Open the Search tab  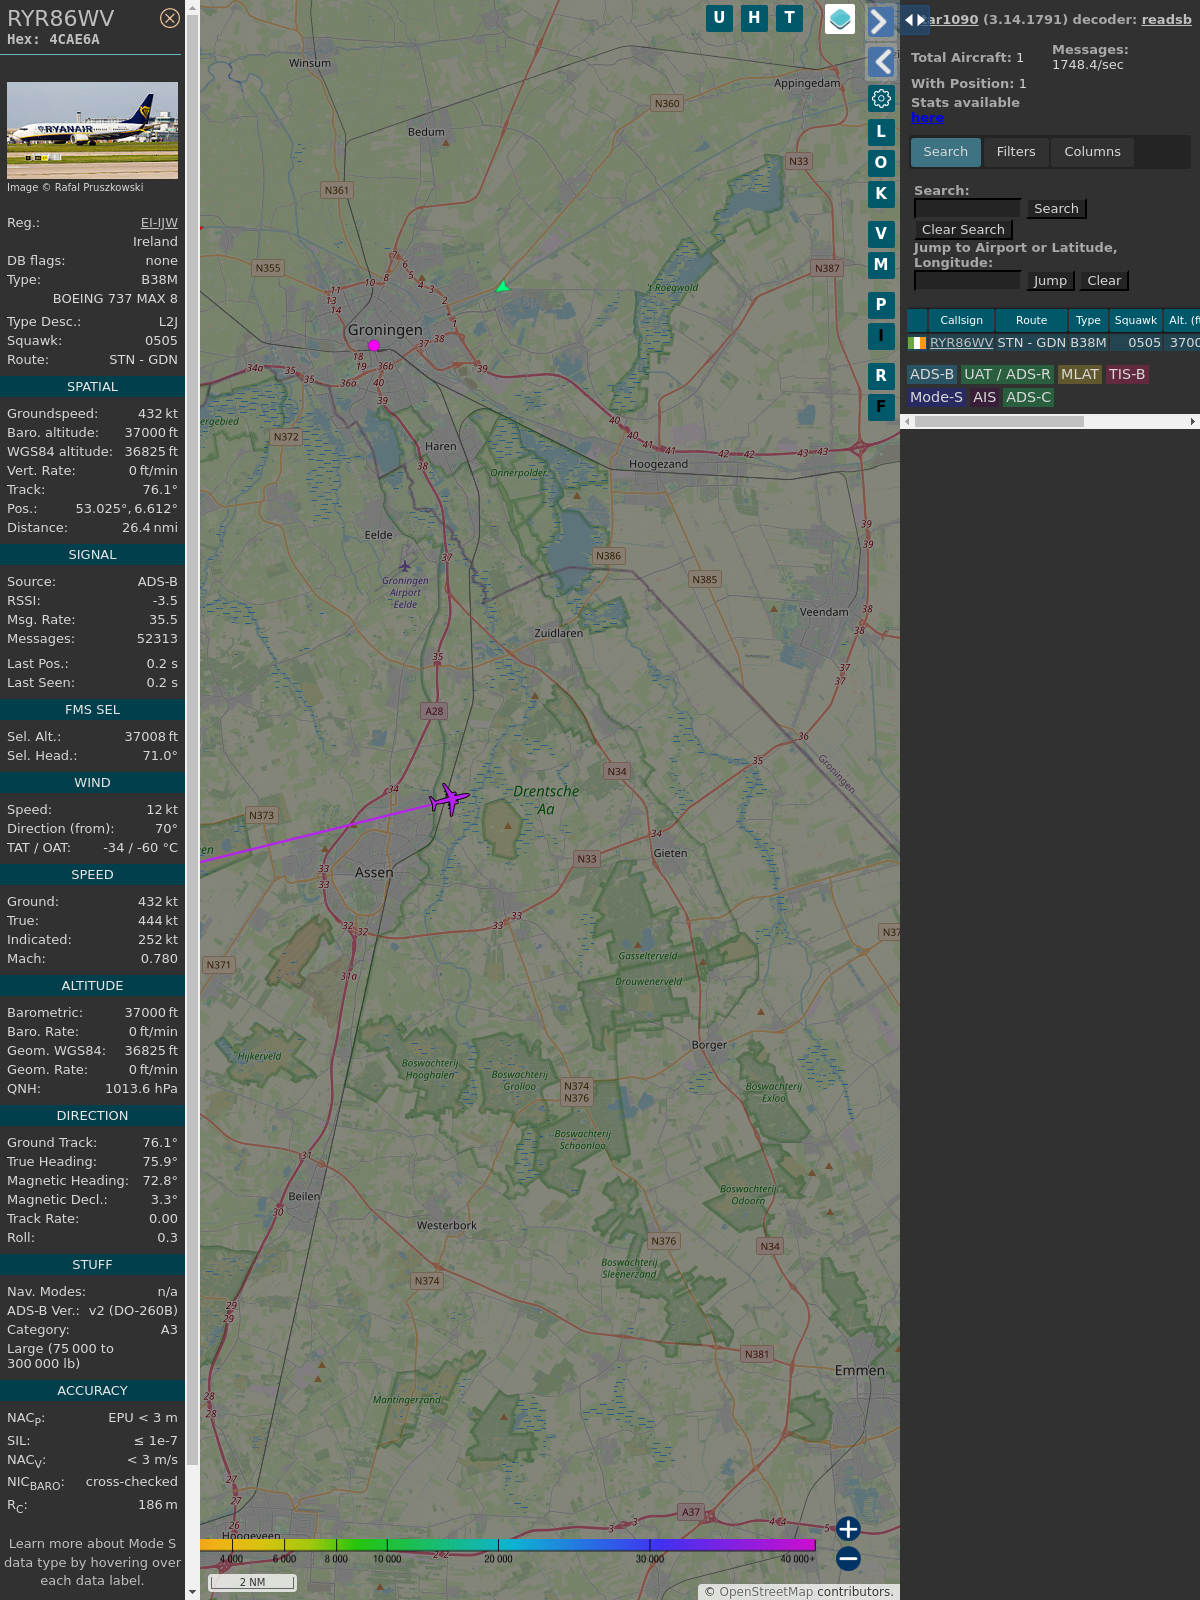click(x=946, y=152)
